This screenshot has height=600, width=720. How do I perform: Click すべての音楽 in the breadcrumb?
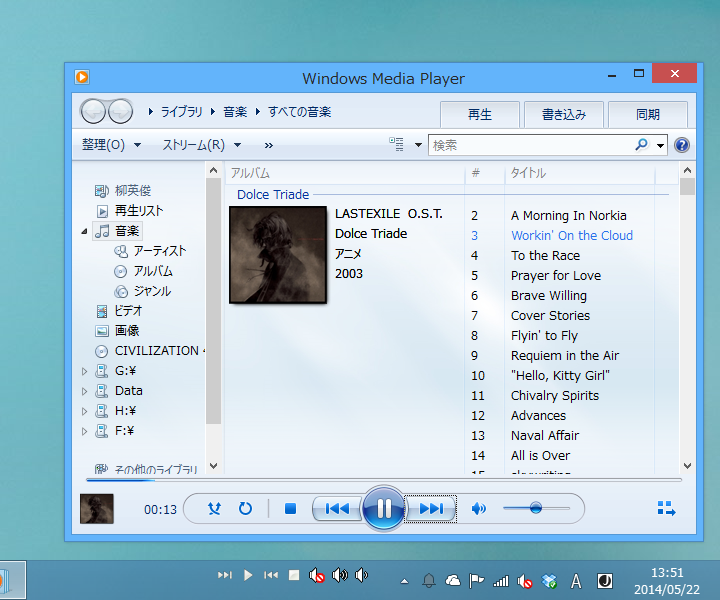point(299,112)
